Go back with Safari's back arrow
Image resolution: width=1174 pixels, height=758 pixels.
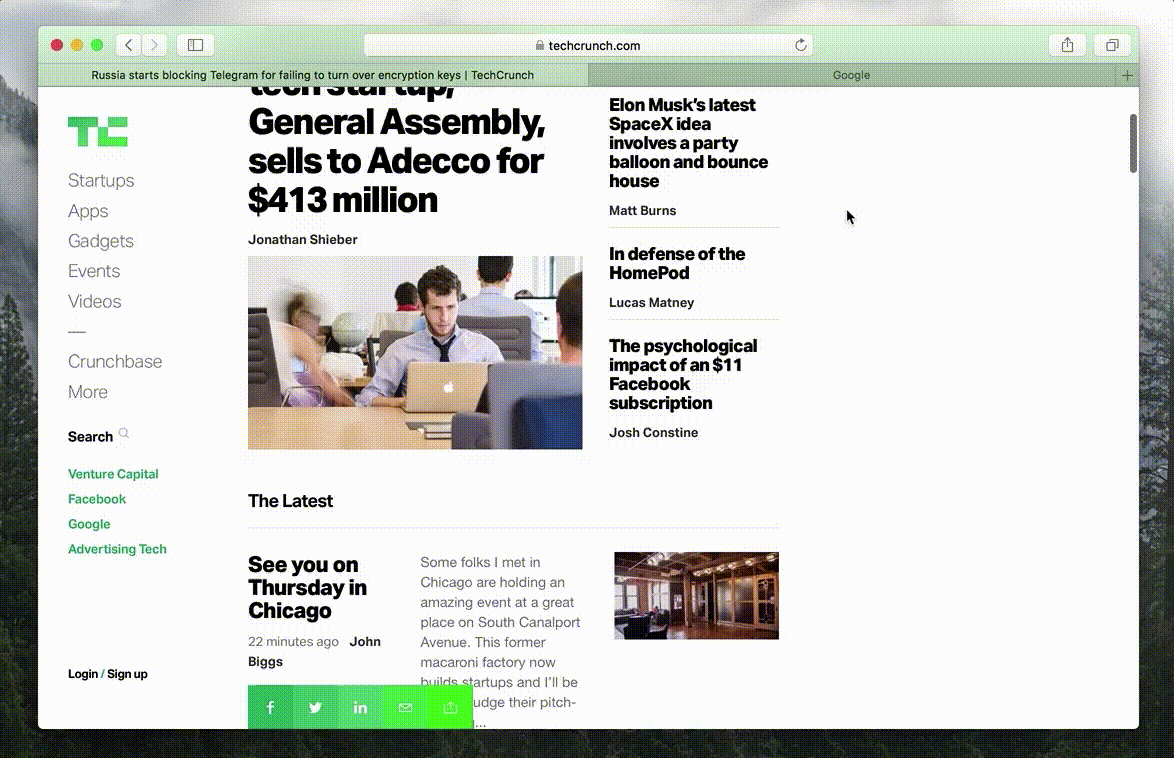[129, 45]
